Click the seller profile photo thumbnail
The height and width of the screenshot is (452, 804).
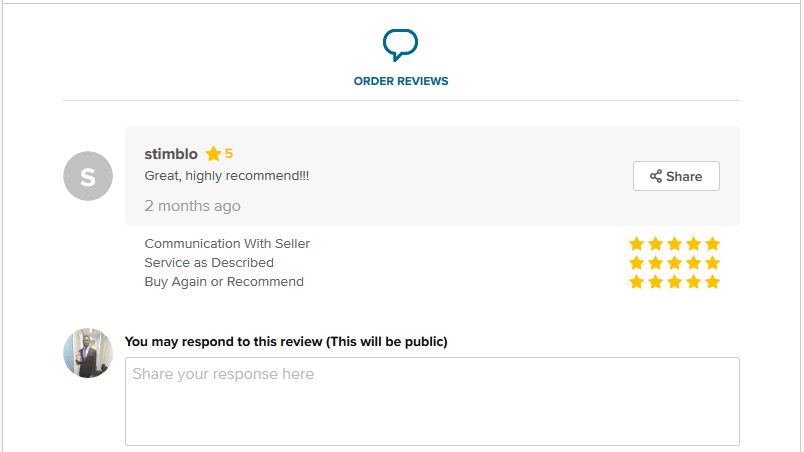(x=88, y=353)
